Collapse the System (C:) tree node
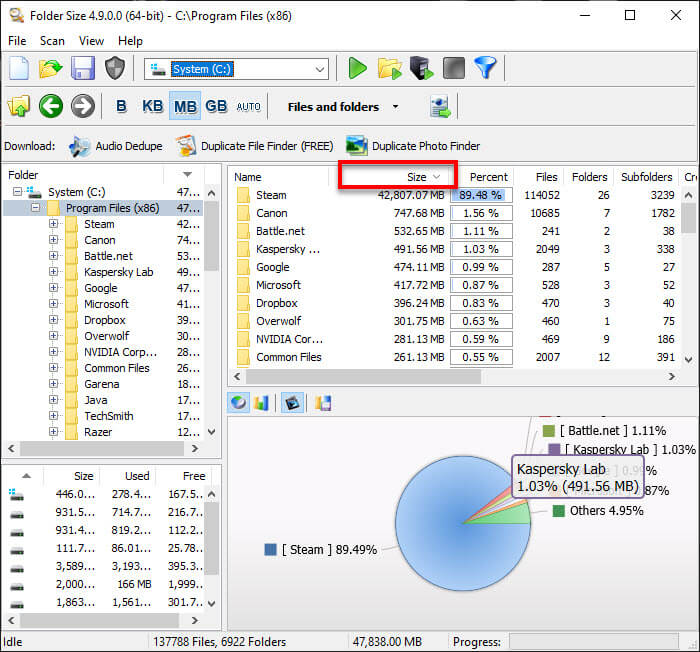 click(17, 192)
